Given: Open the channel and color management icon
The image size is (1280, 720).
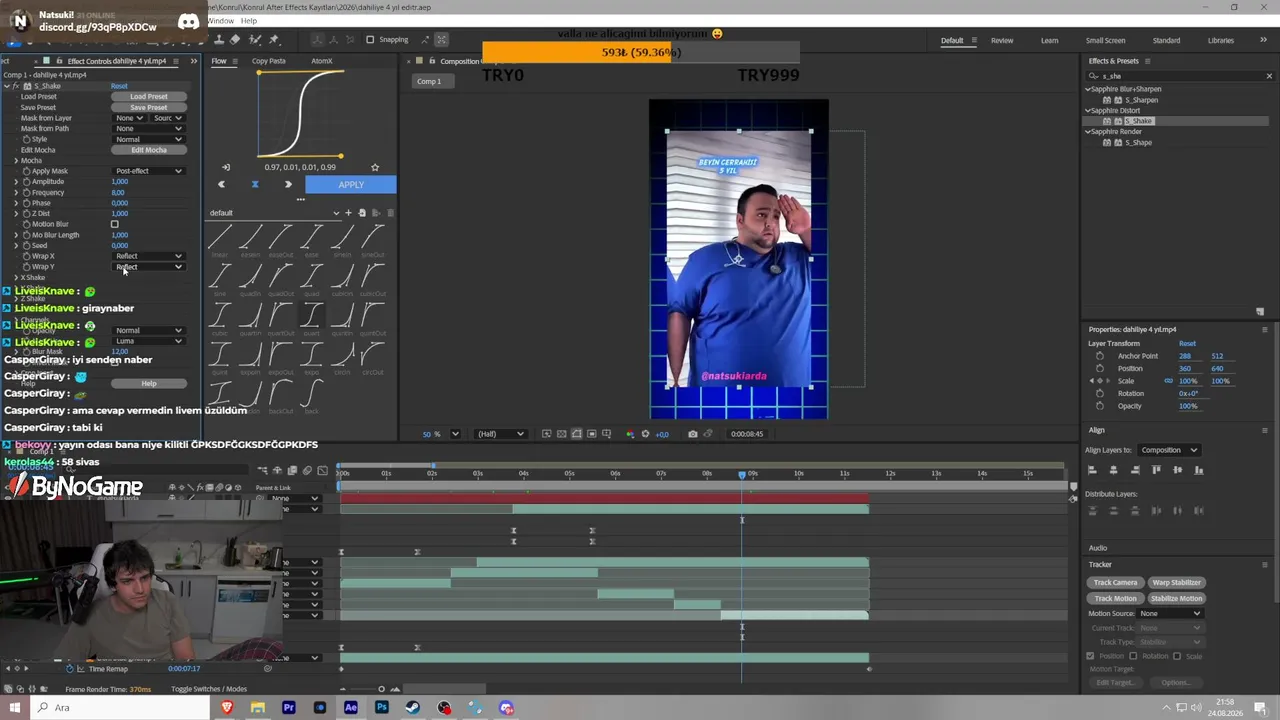Looking at the screenshot, I should tap(629, 434).
